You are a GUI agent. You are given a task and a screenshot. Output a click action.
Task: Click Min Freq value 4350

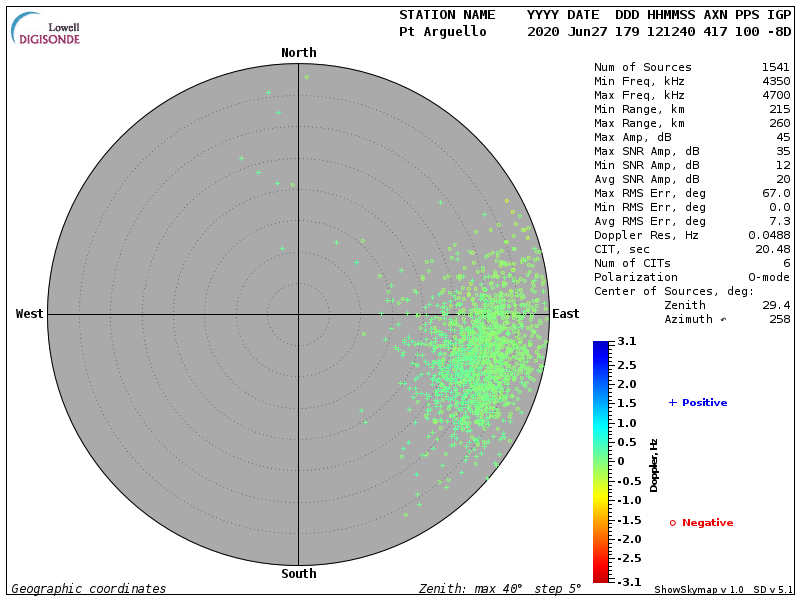pos(776,81)
